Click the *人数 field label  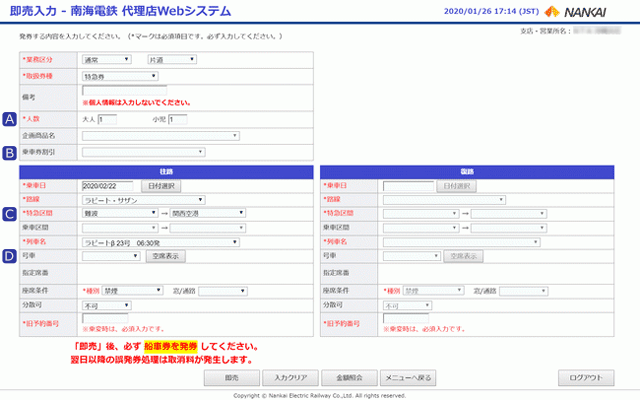(31, 119)
